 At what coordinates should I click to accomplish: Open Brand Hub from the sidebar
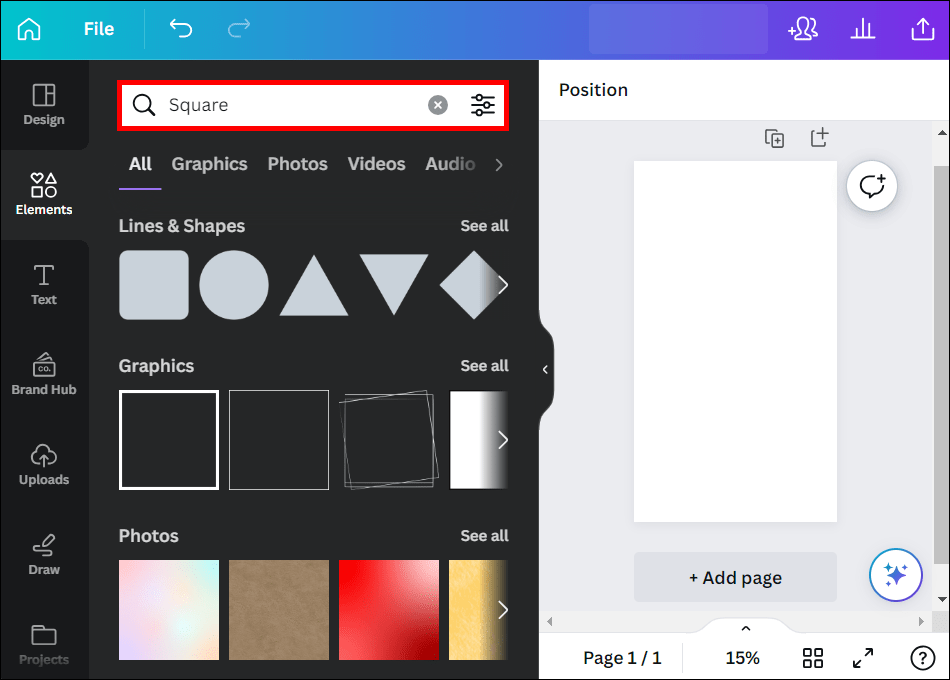43,373
